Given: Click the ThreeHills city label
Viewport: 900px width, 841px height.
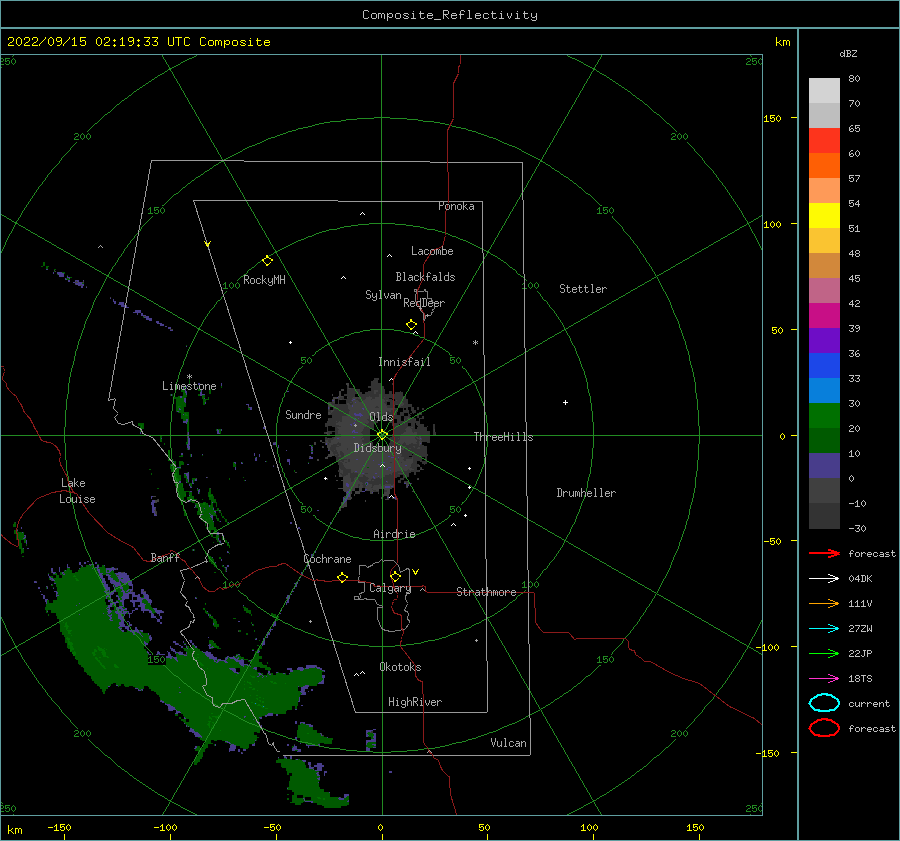Looking at the screenshot, I should (503, 437).
